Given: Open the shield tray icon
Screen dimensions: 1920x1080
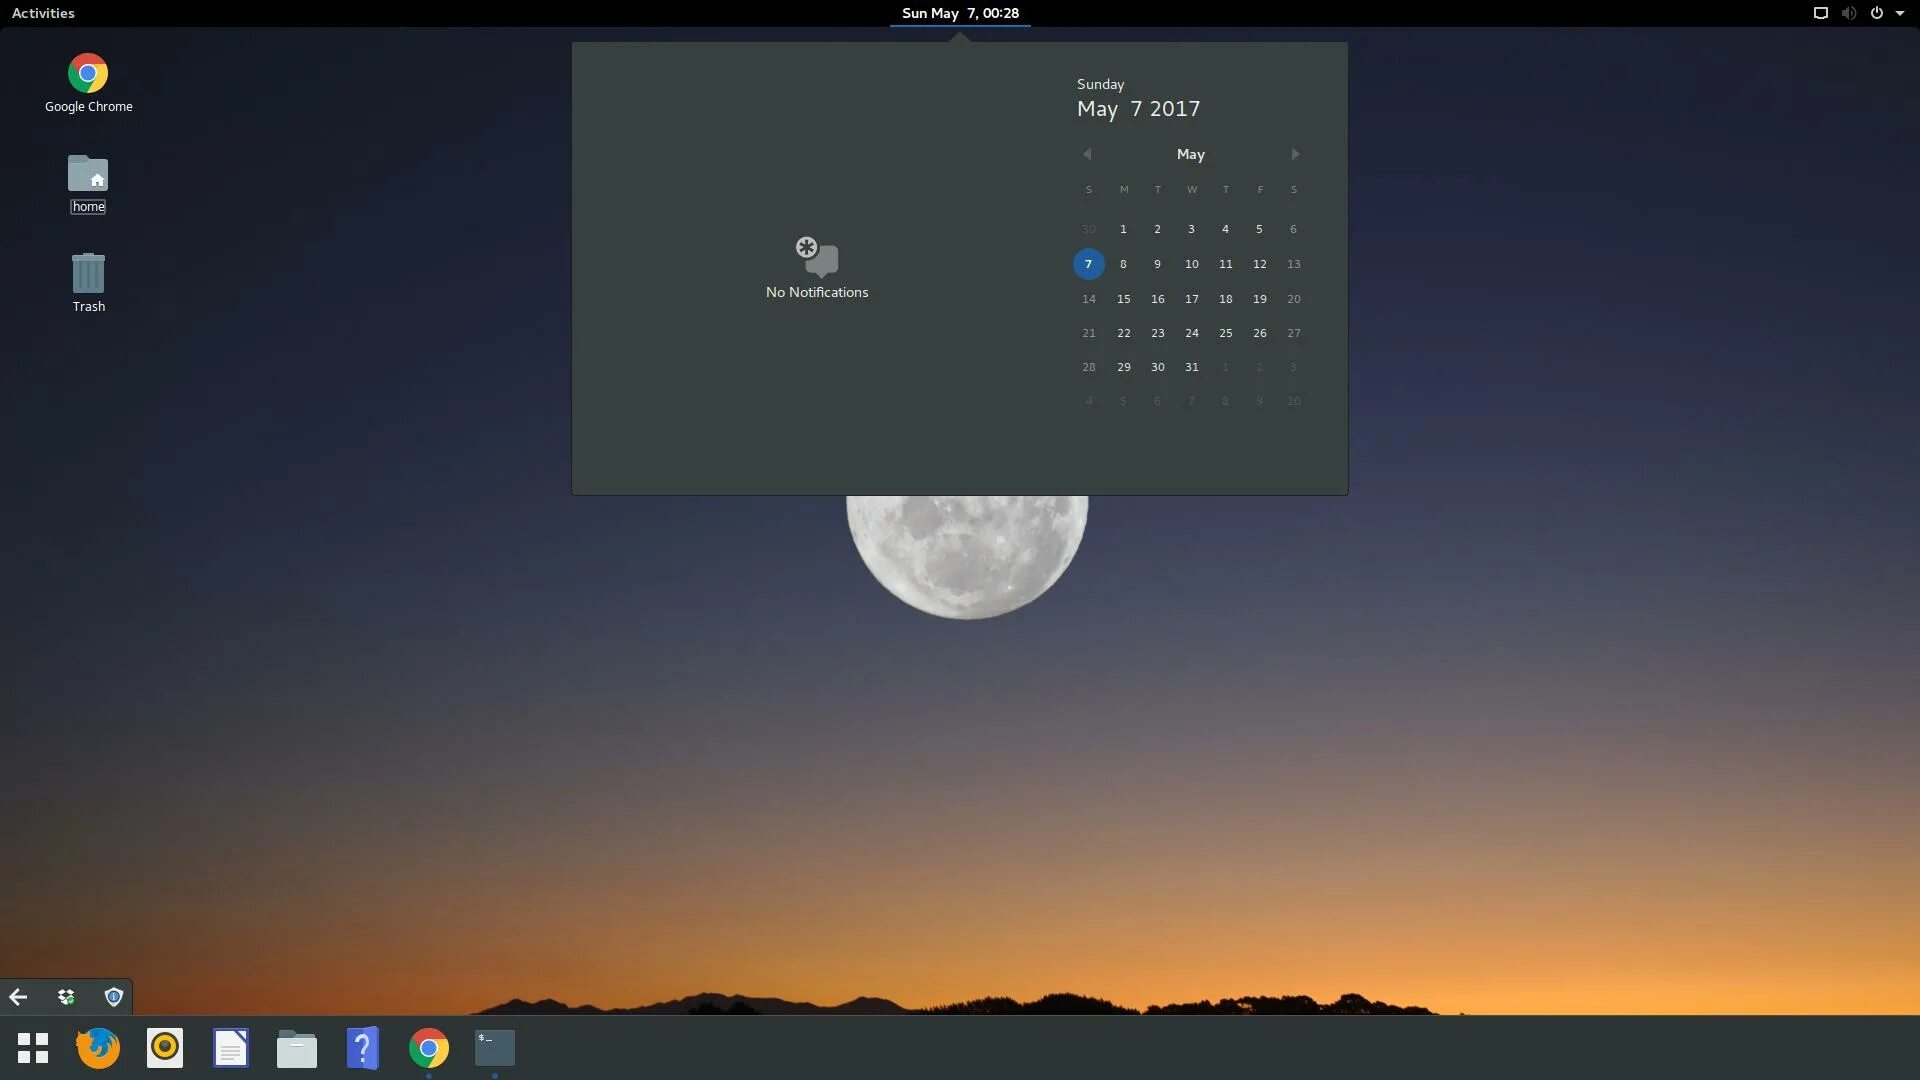Looking at the screenshot, I should pos(114,997).
